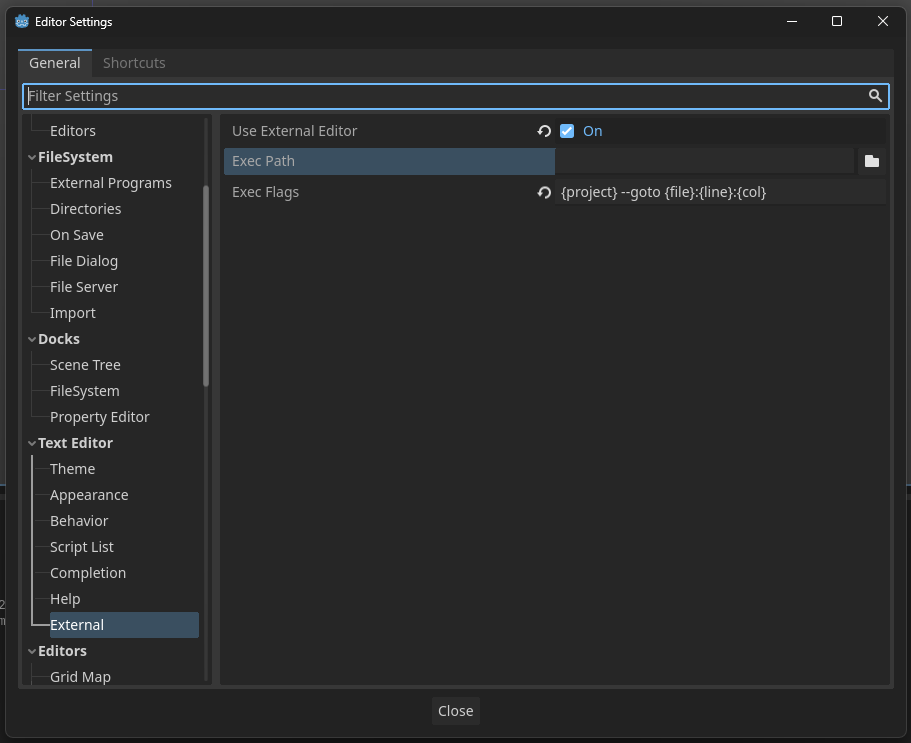This screenshot has height=743, width=911.
Task: Click the Godot logo in title bar
Action: tap(22, 21)
